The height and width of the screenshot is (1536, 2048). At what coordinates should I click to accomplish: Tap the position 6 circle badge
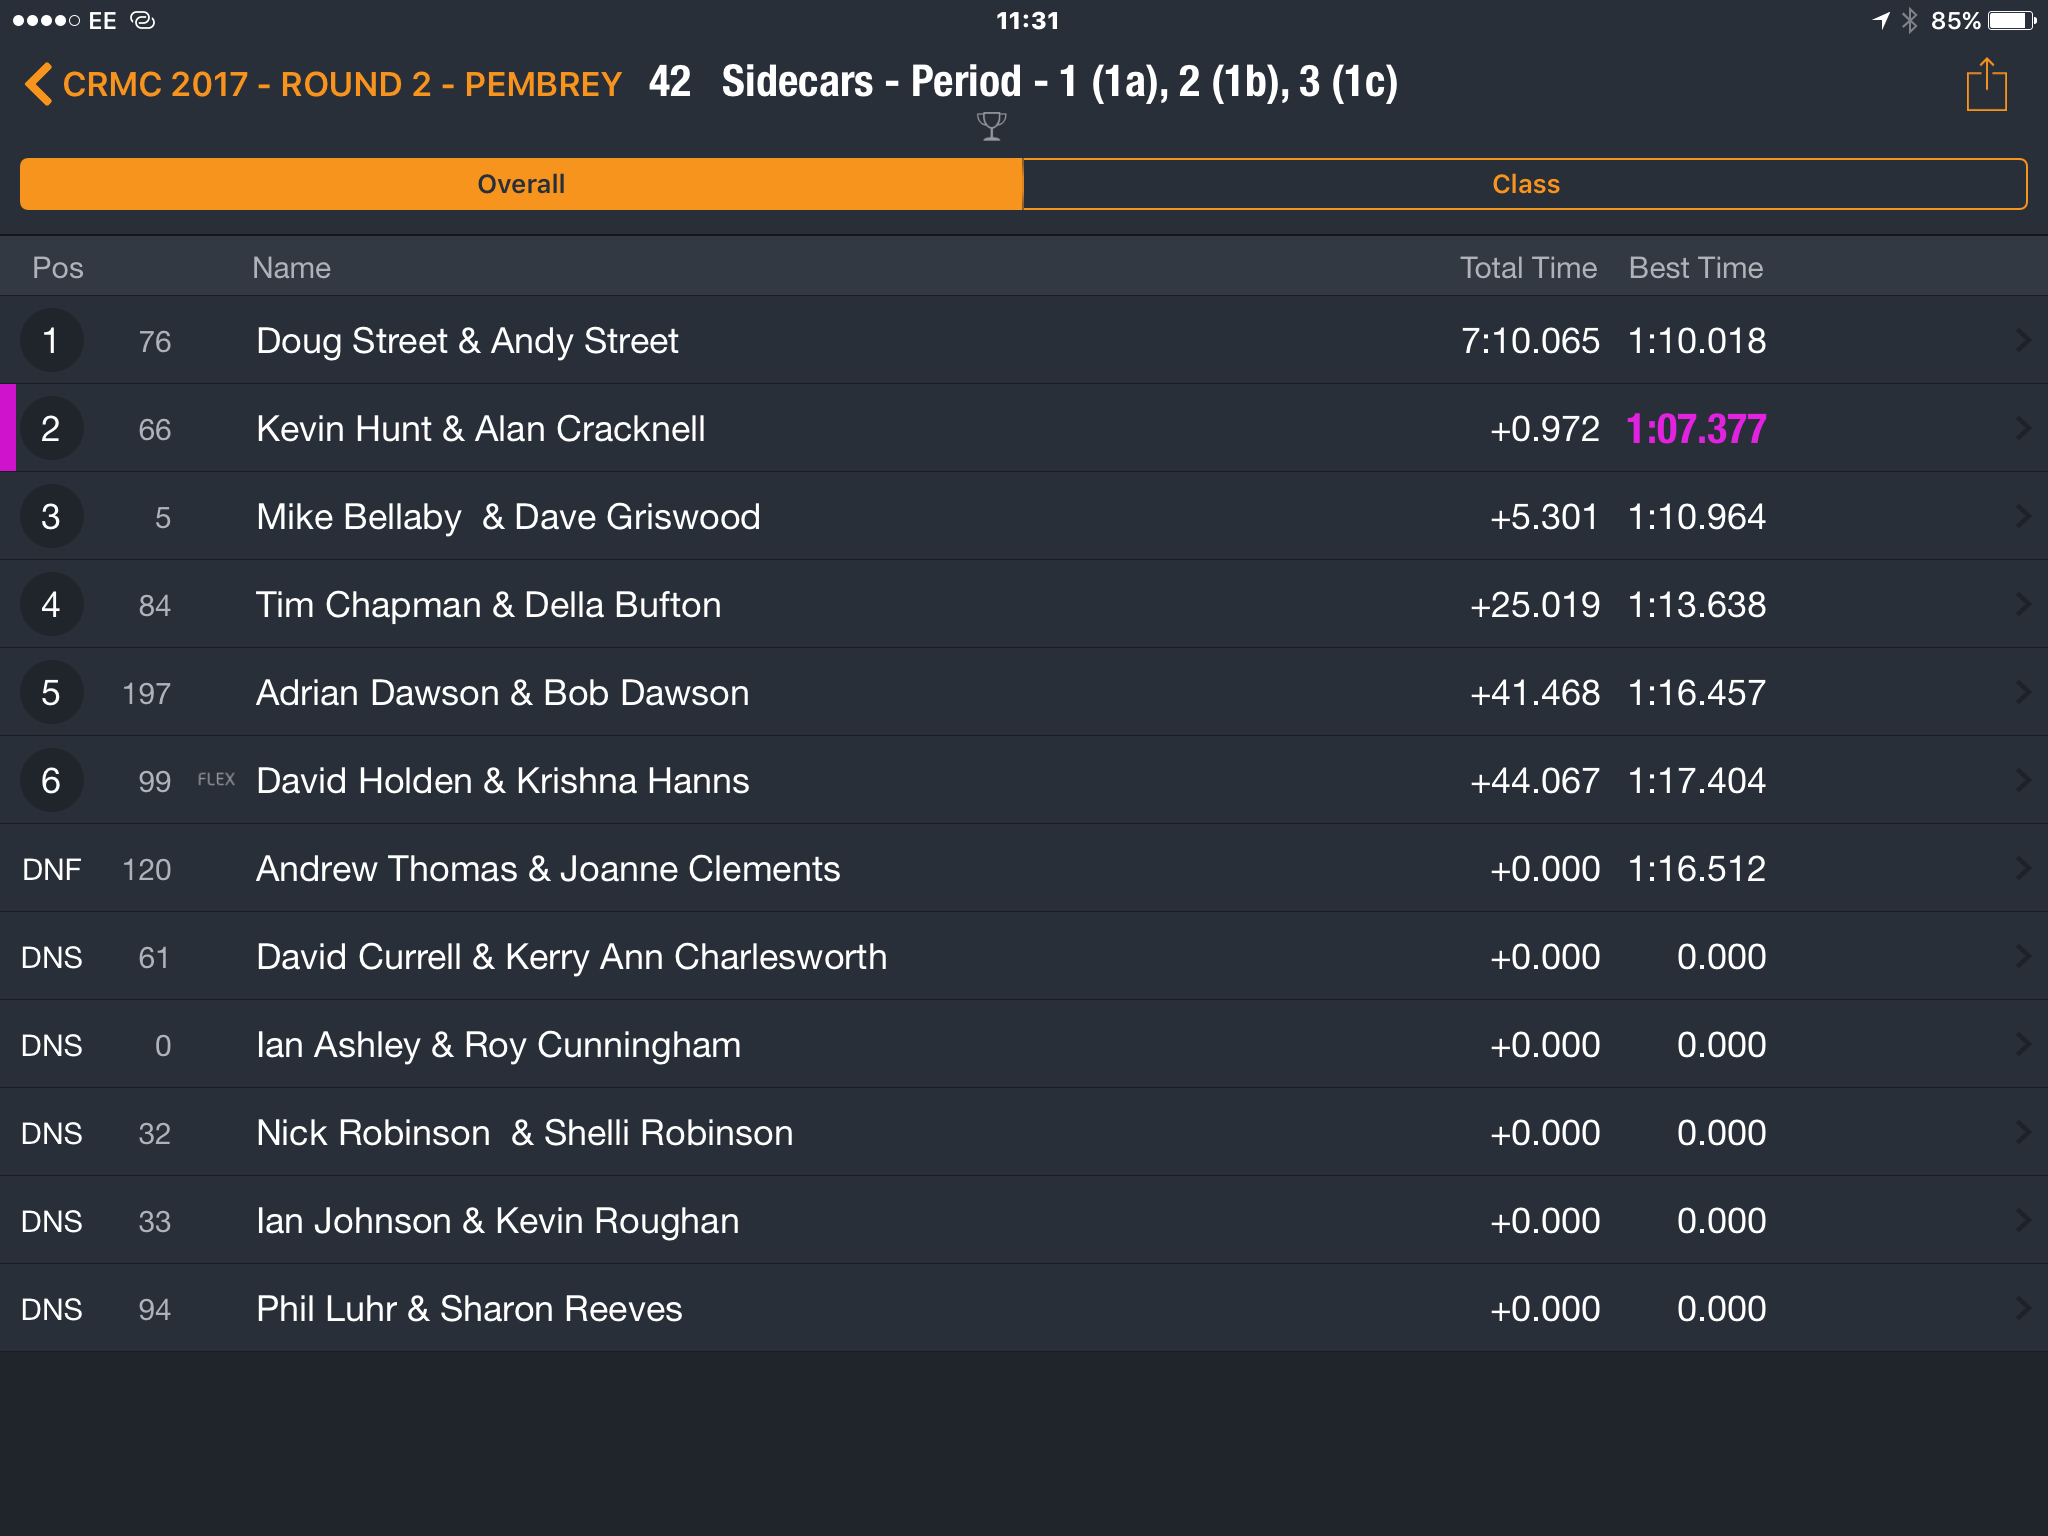(51, 781)
